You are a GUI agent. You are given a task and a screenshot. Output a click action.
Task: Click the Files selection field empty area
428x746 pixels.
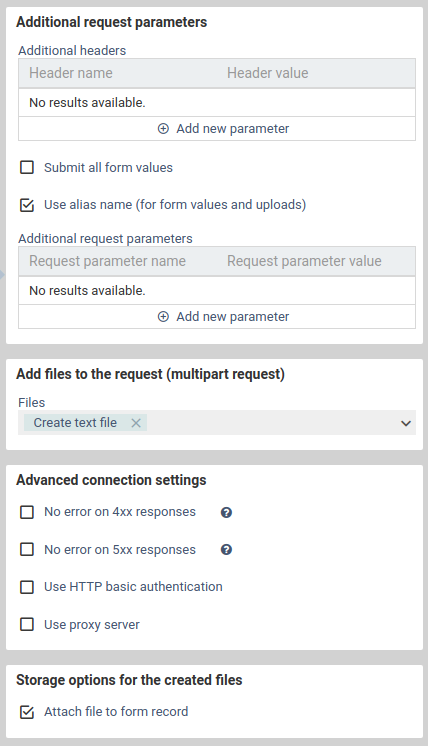tap(271, 423)
